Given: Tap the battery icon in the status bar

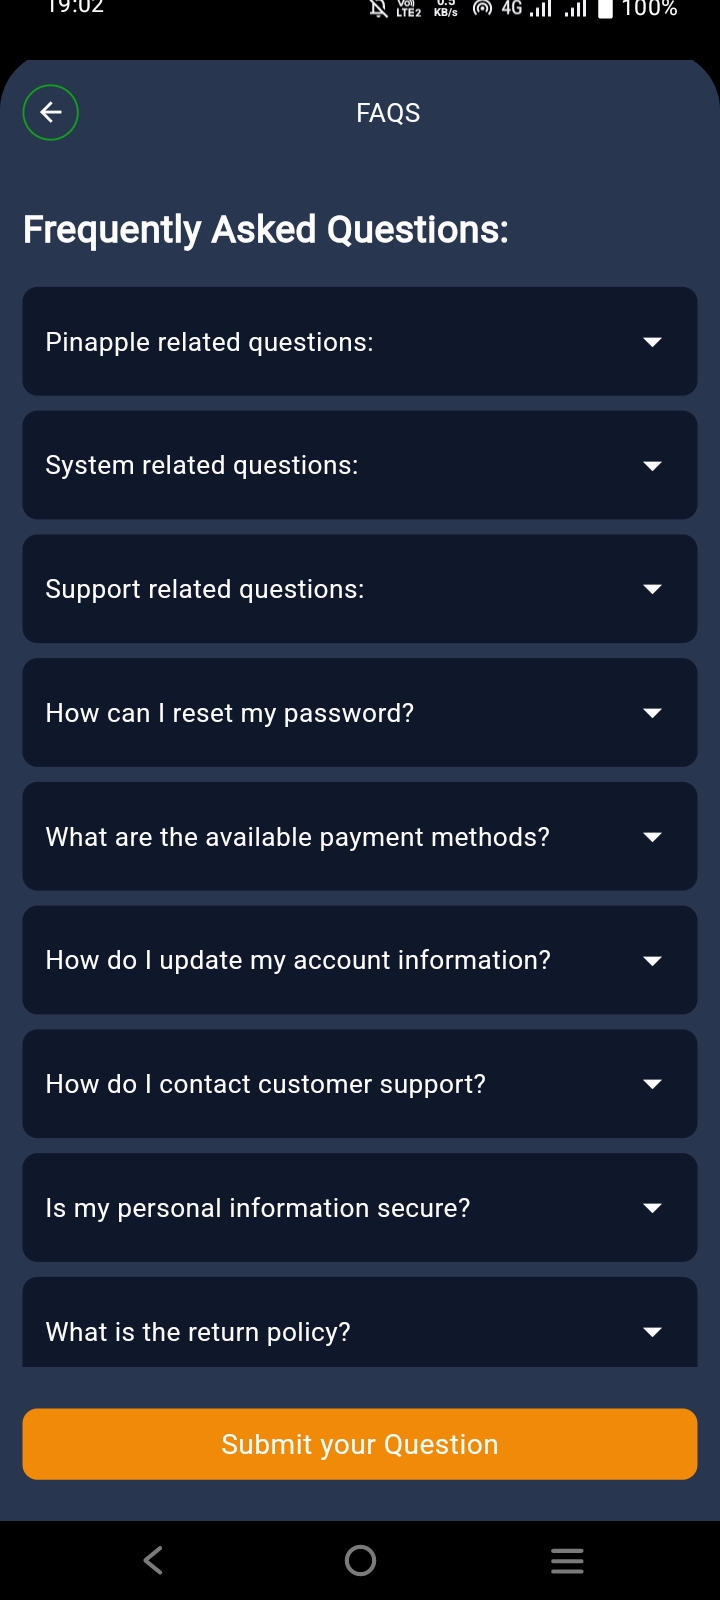Looking at the screenshot, I should (x=605, y=9).
